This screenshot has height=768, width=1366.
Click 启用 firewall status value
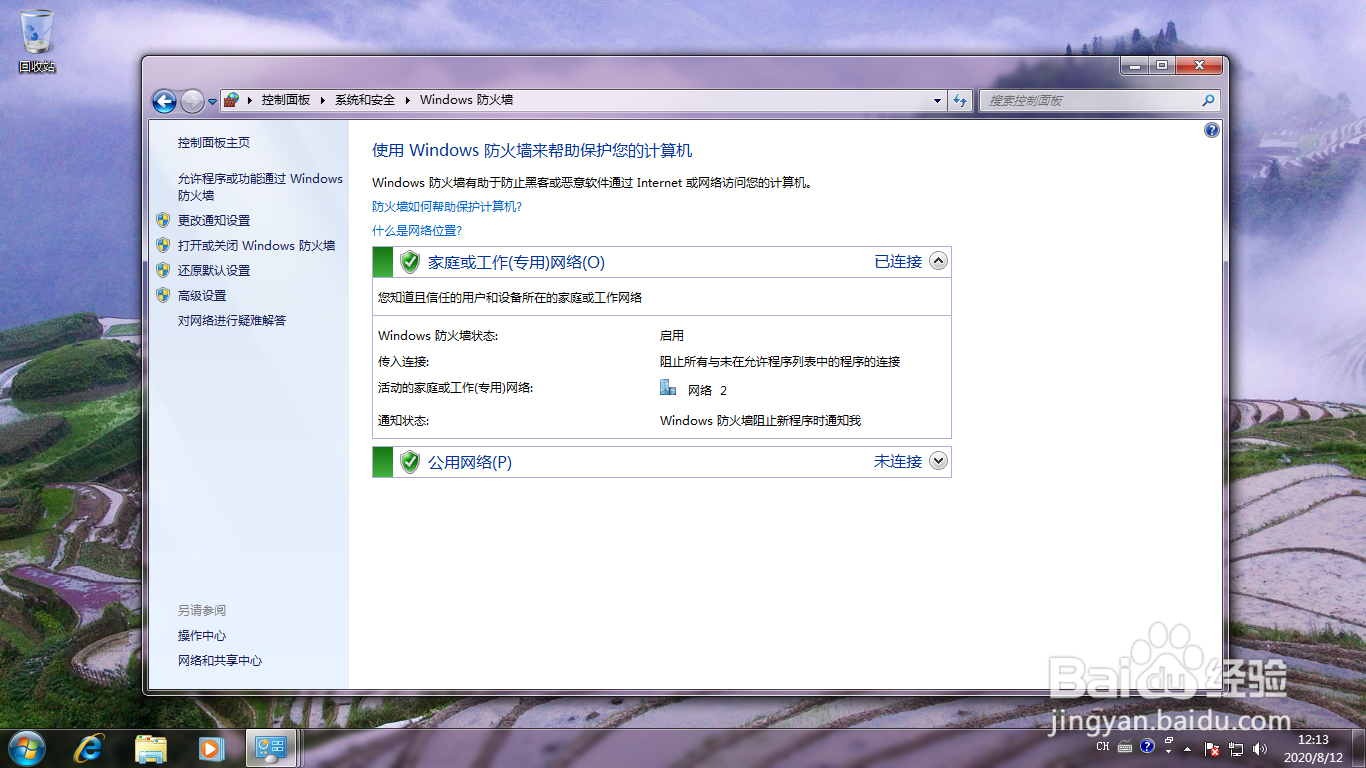[672, 336]
